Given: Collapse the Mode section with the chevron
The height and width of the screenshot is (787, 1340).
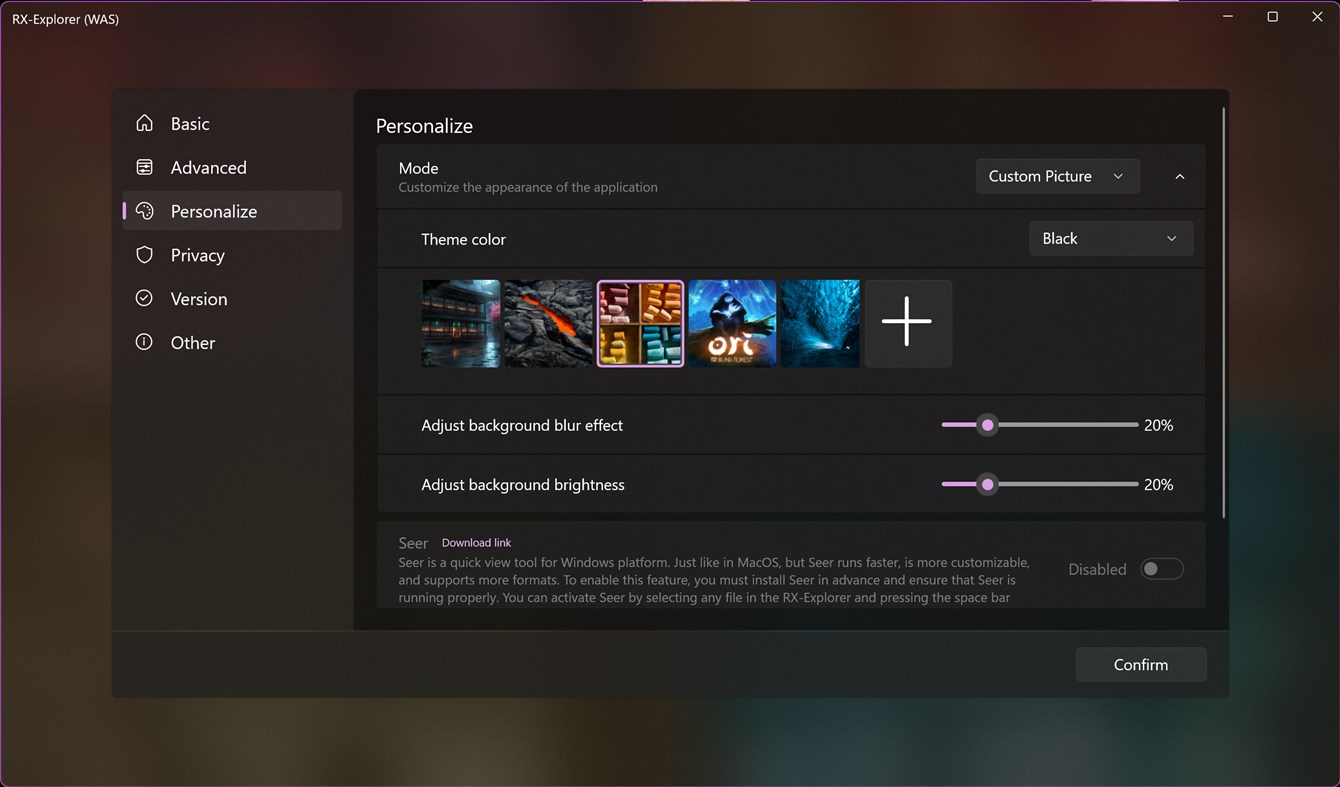Looking at the screenshot, I should point(1179,176).
